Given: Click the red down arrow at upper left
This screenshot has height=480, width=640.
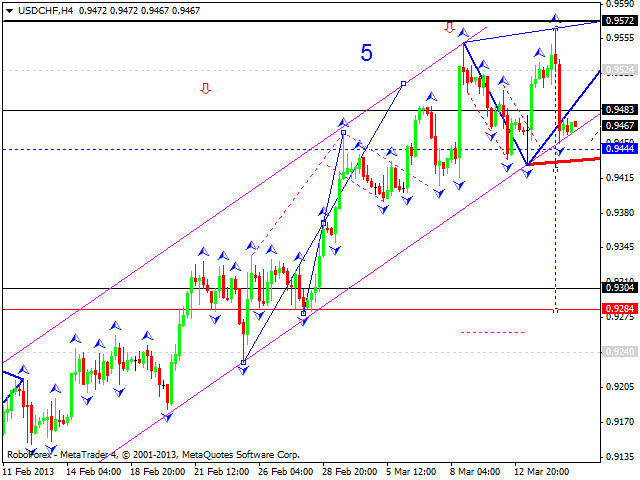Looking at the screenshot, I should (206, 88).
